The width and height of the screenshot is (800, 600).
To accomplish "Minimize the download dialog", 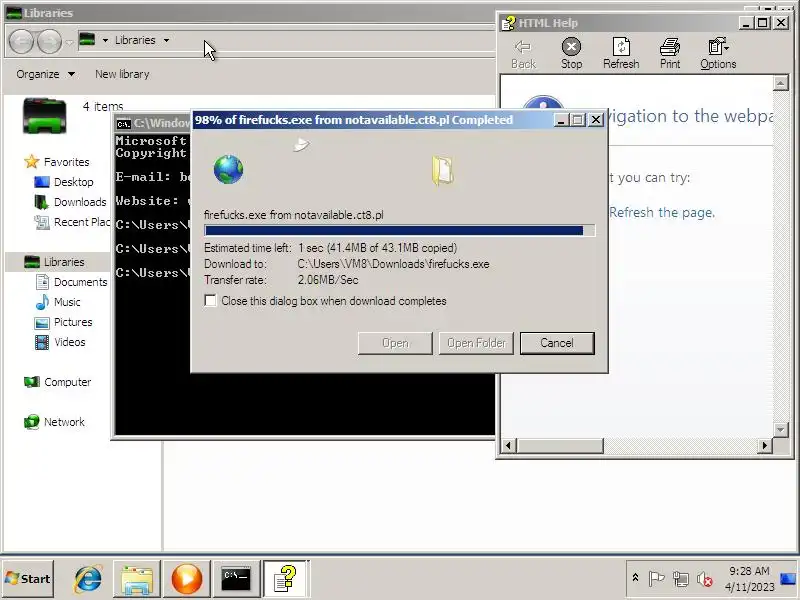I will coord(561,120).
